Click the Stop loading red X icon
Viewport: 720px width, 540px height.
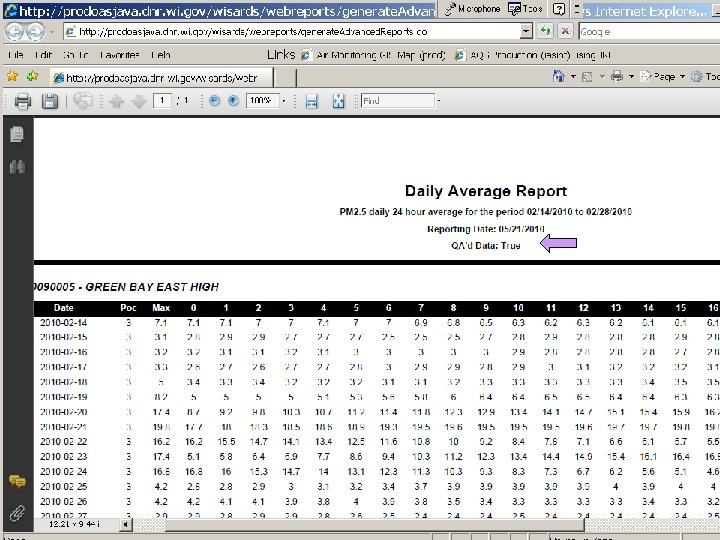(565, 31)
